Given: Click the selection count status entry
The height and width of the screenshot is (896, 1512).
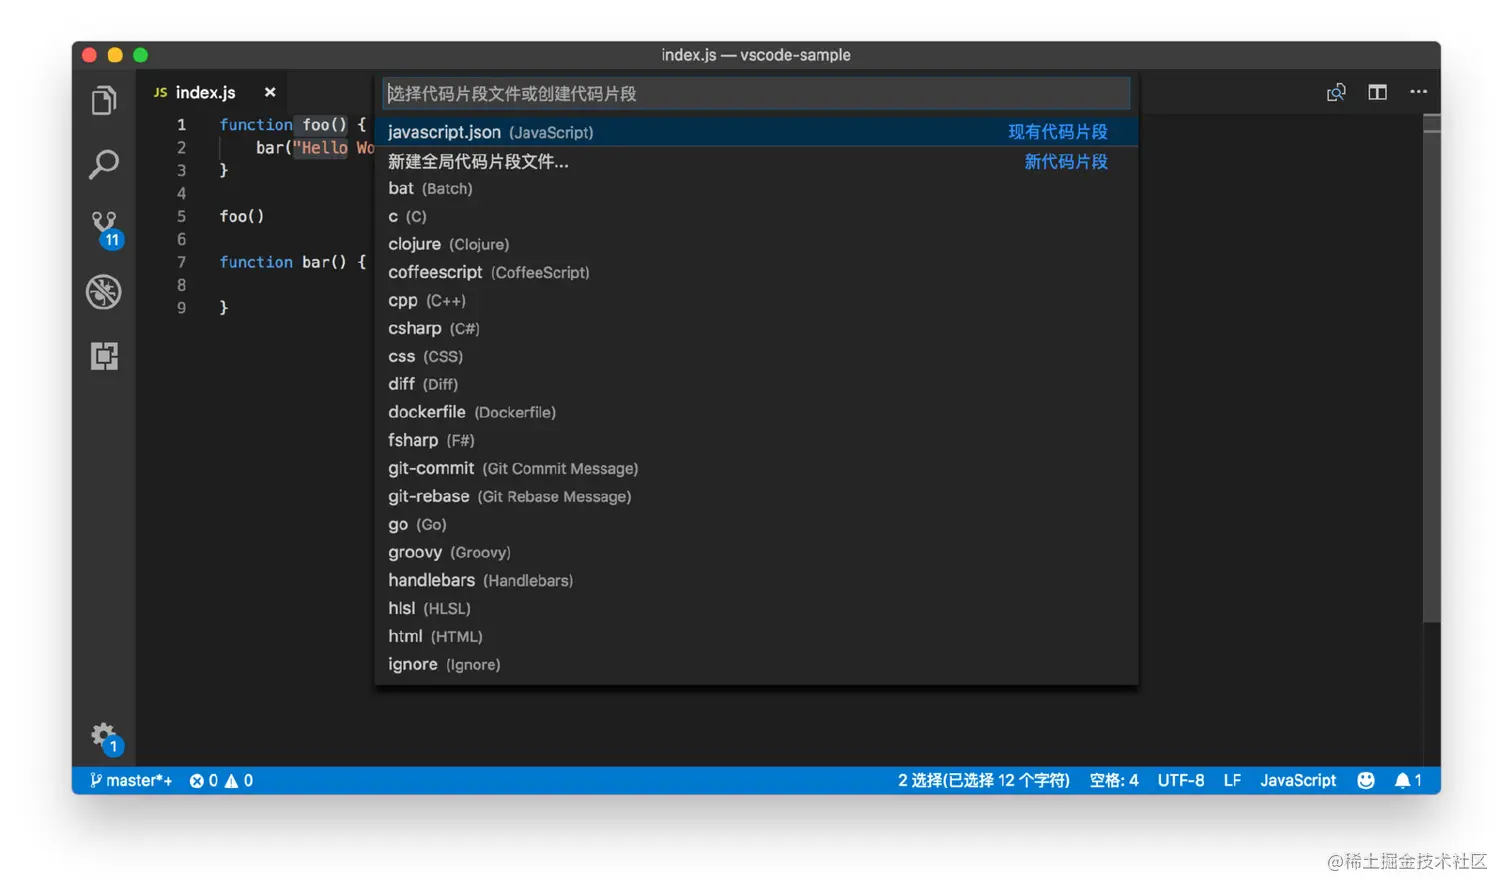Looking at the screenshot, I should pyautogui.click(x=983, y=780).
